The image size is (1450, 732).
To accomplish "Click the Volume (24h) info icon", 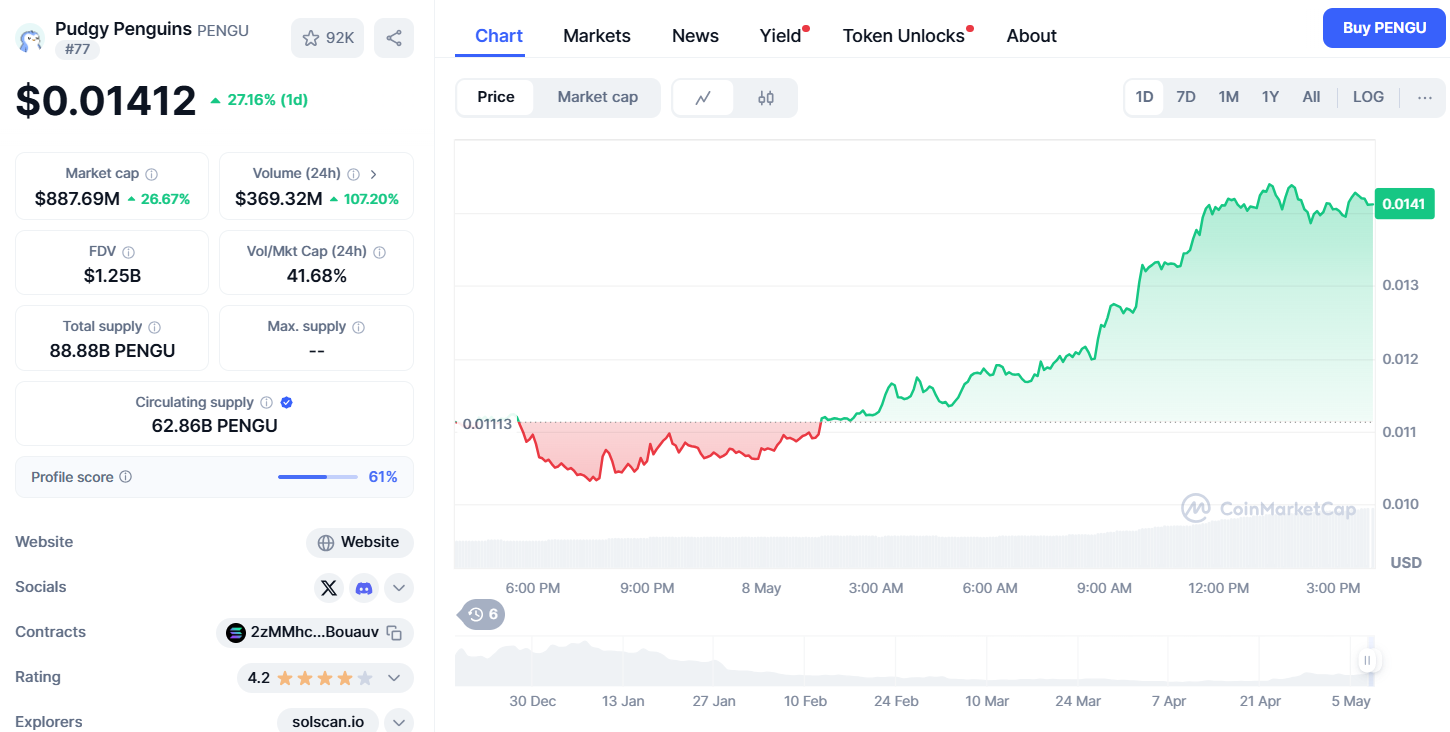I will tap(353, 174).
